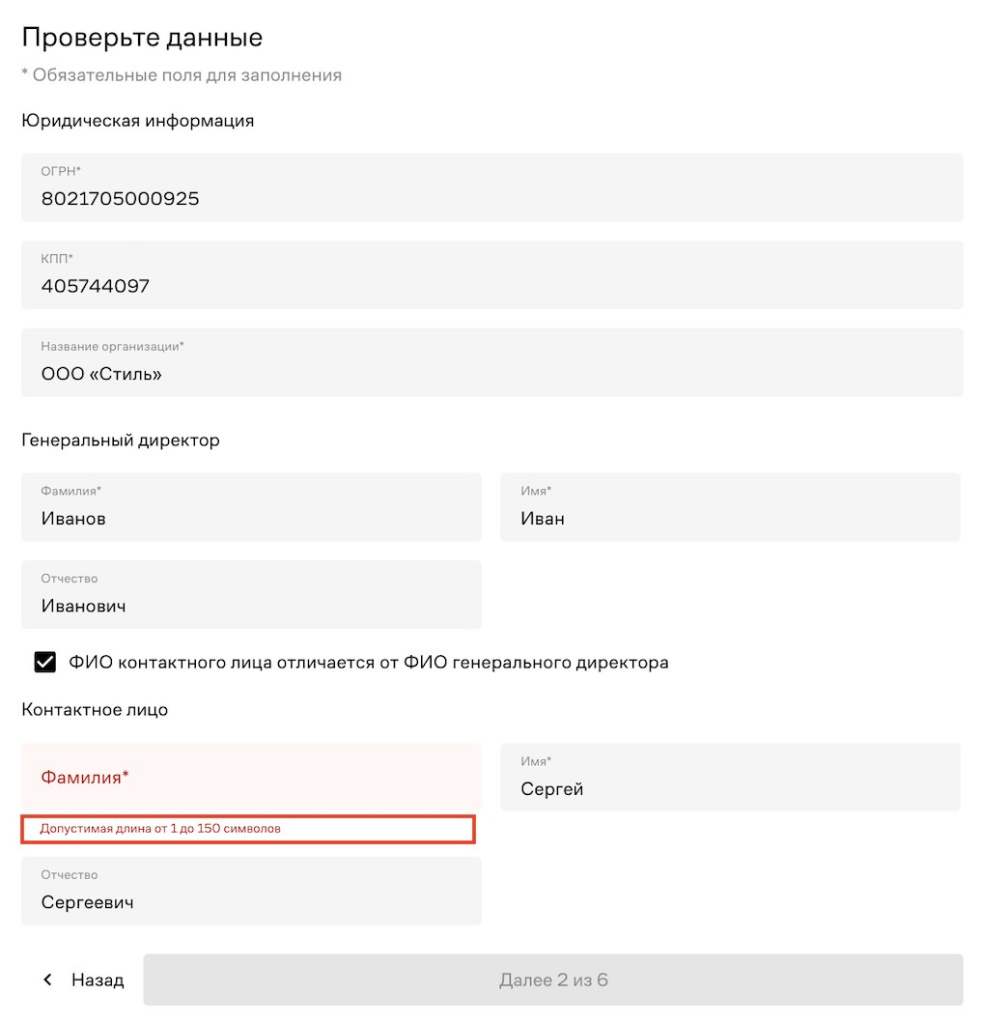Click the required fields note text
The image size is (981, 1024).
tap(182, 75)
